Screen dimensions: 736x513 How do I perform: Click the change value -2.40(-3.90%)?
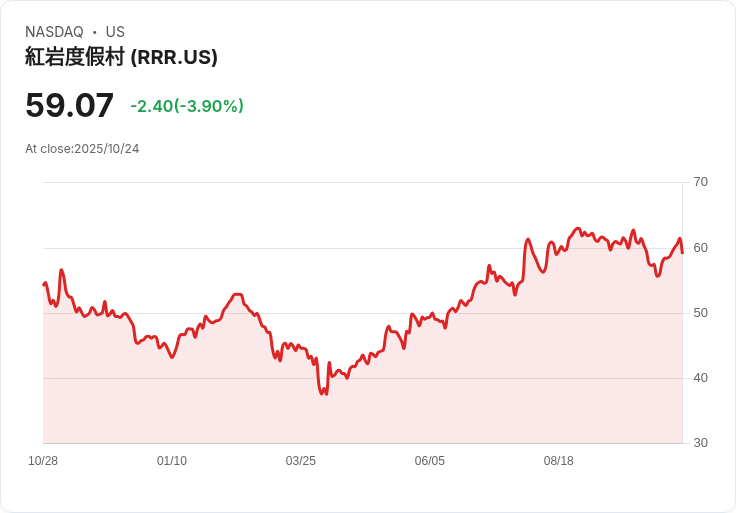pyautogui.click(x=187, y=106)
